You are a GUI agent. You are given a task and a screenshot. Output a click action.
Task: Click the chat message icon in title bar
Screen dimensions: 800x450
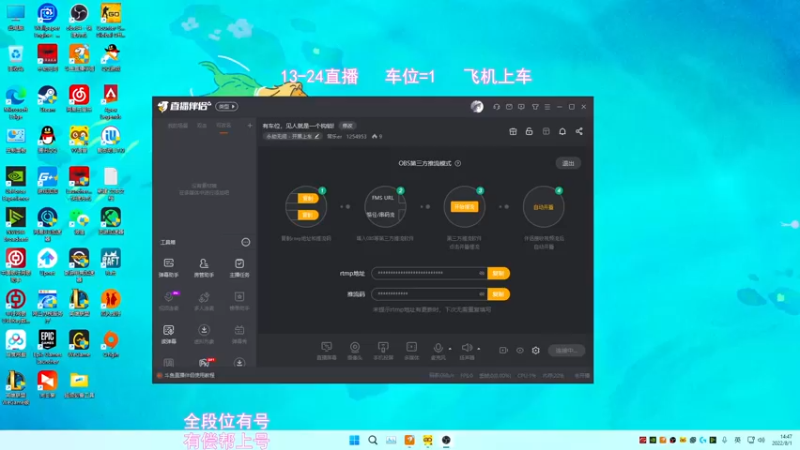521,107
